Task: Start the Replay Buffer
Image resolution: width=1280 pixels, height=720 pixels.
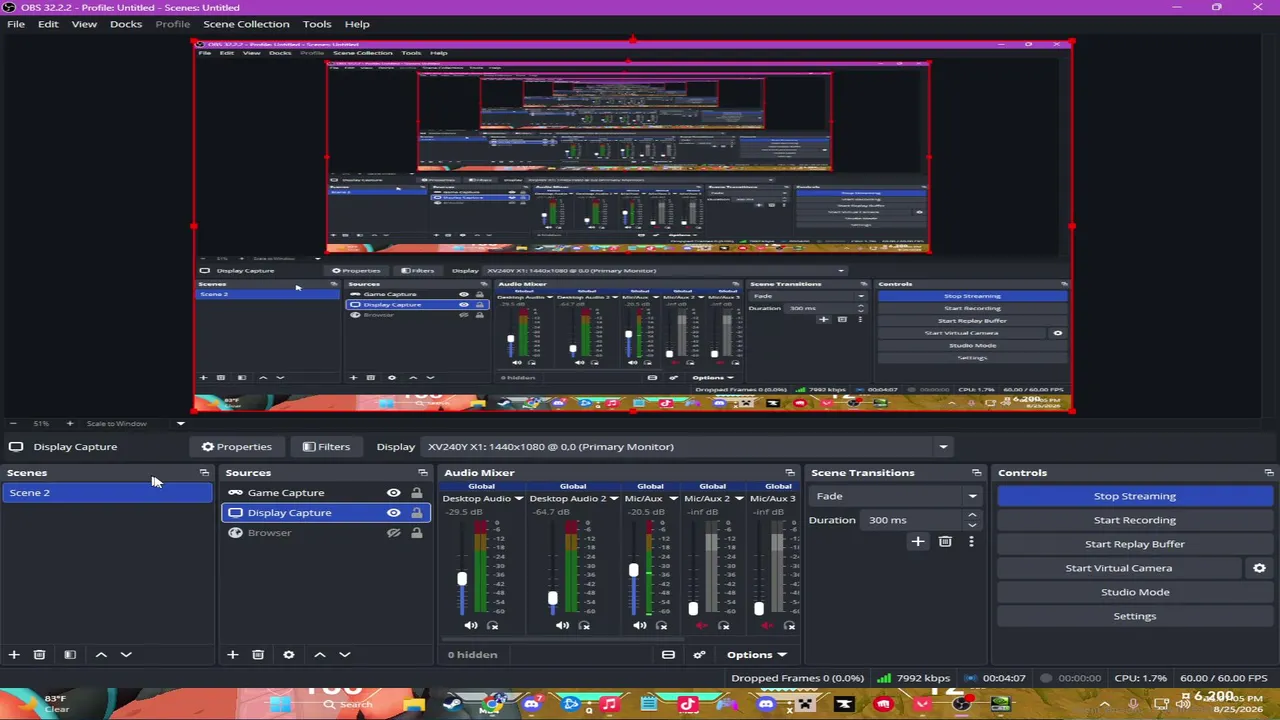Action: click(1135, 544)
